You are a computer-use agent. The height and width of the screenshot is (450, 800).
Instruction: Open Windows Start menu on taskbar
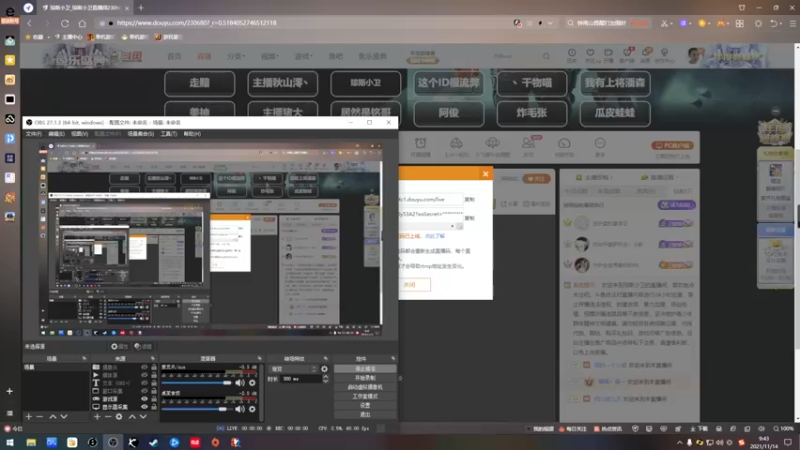click(10, 442)
